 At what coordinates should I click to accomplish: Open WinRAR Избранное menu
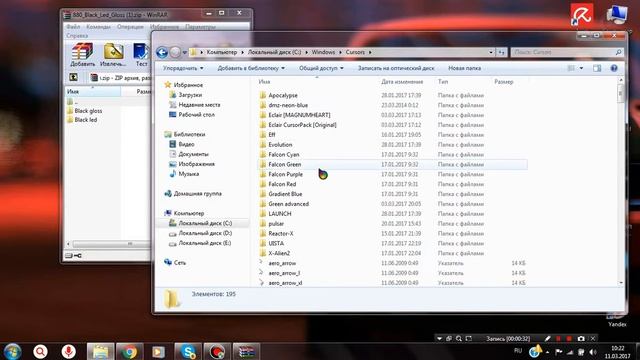point(164,27)
